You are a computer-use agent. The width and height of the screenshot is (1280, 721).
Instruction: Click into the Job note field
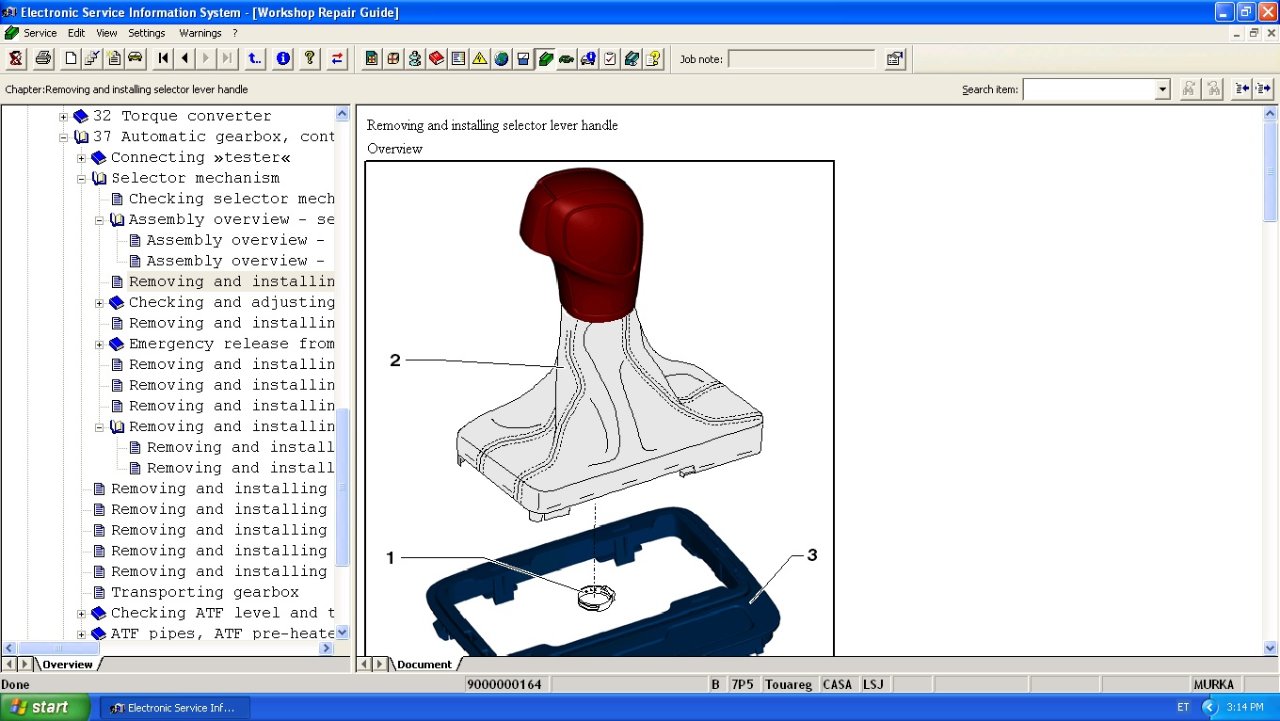pyautogui.click(x=801, y=59)
